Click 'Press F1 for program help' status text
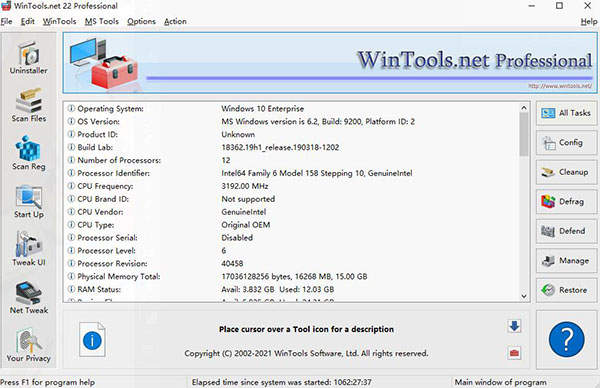 [x=47, y=382]
